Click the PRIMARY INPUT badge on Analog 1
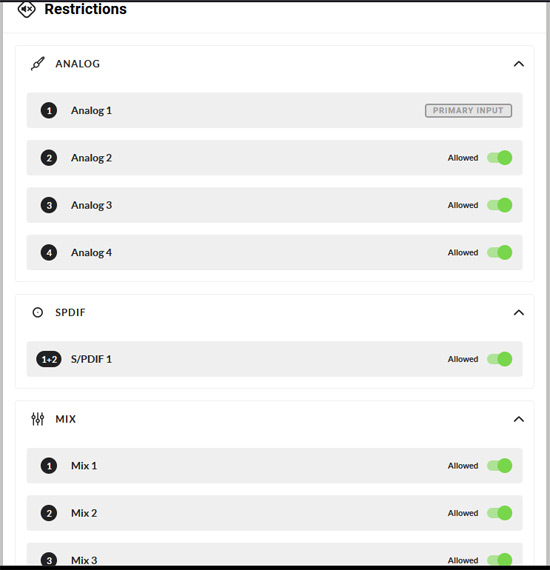This screenshot has height=570, width=550. (x=468, y=111)
